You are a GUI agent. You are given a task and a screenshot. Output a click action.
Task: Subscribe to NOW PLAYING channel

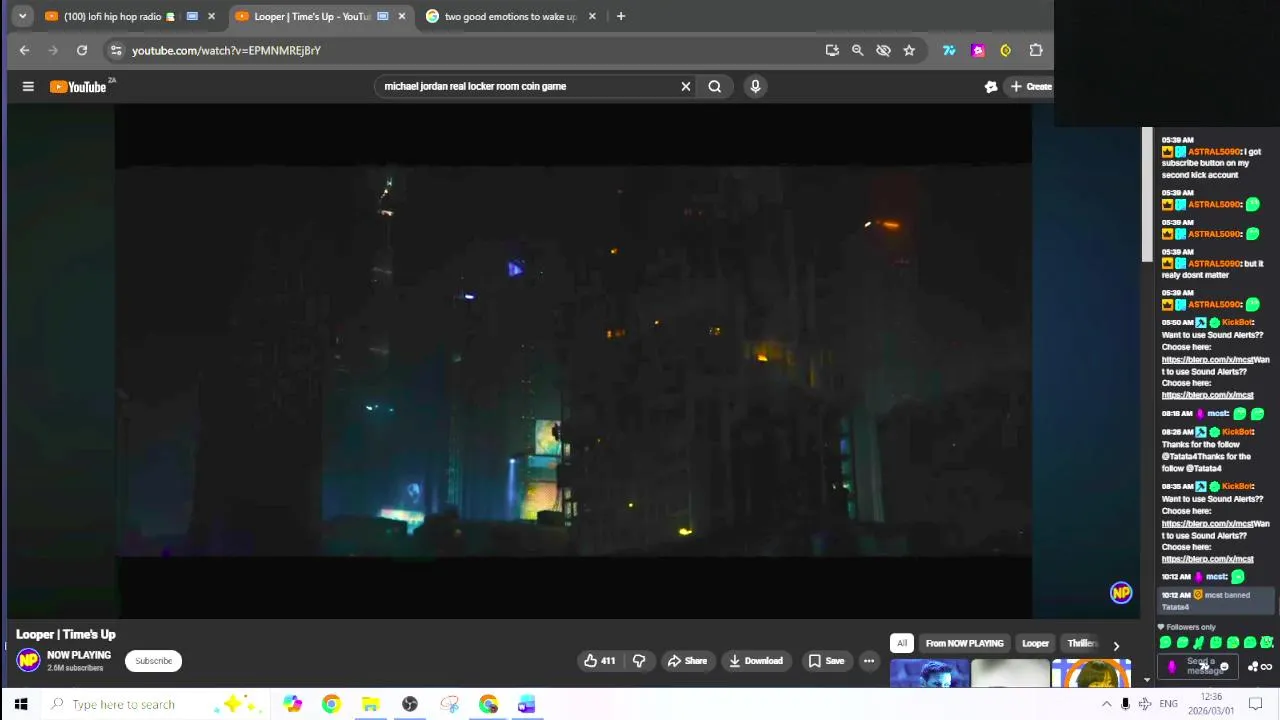pyautogui.click(x=154, y=660)
